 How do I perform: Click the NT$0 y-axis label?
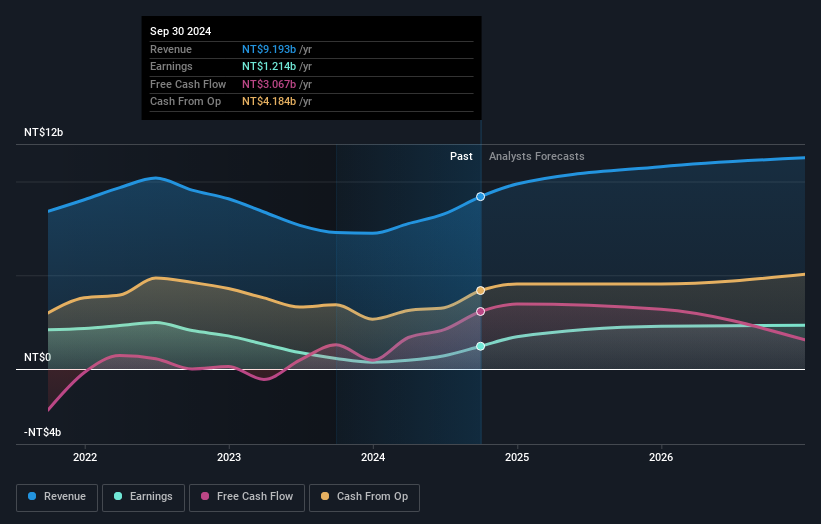[38, 358]
